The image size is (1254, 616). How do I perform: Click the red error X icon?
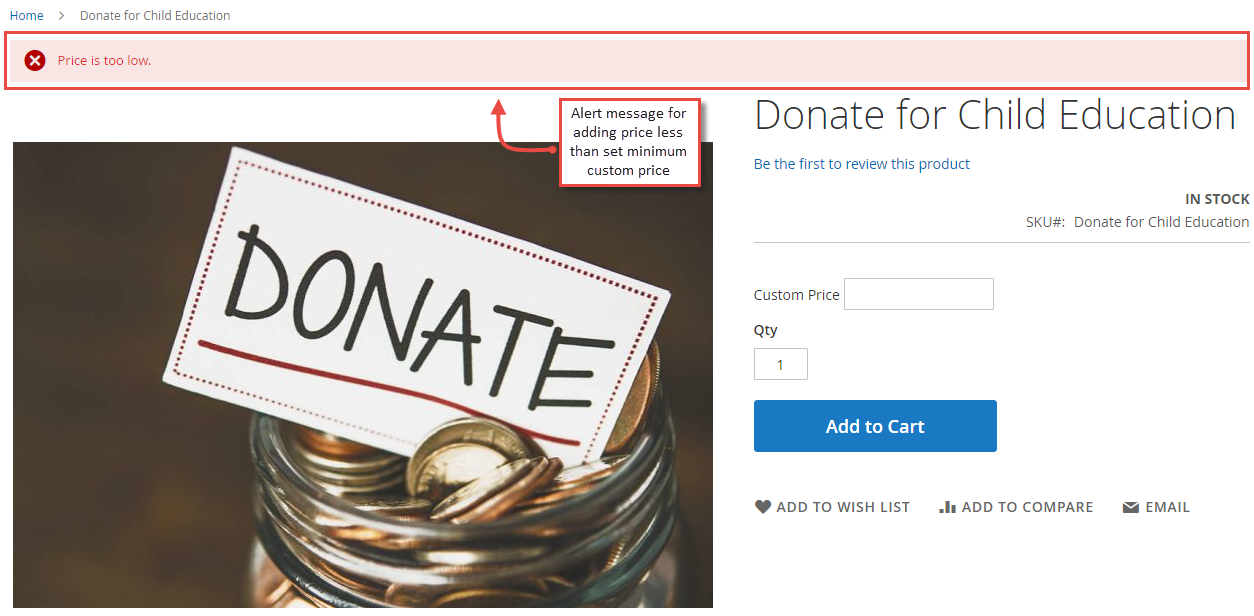pyautogui.click(x=35, y=61)
